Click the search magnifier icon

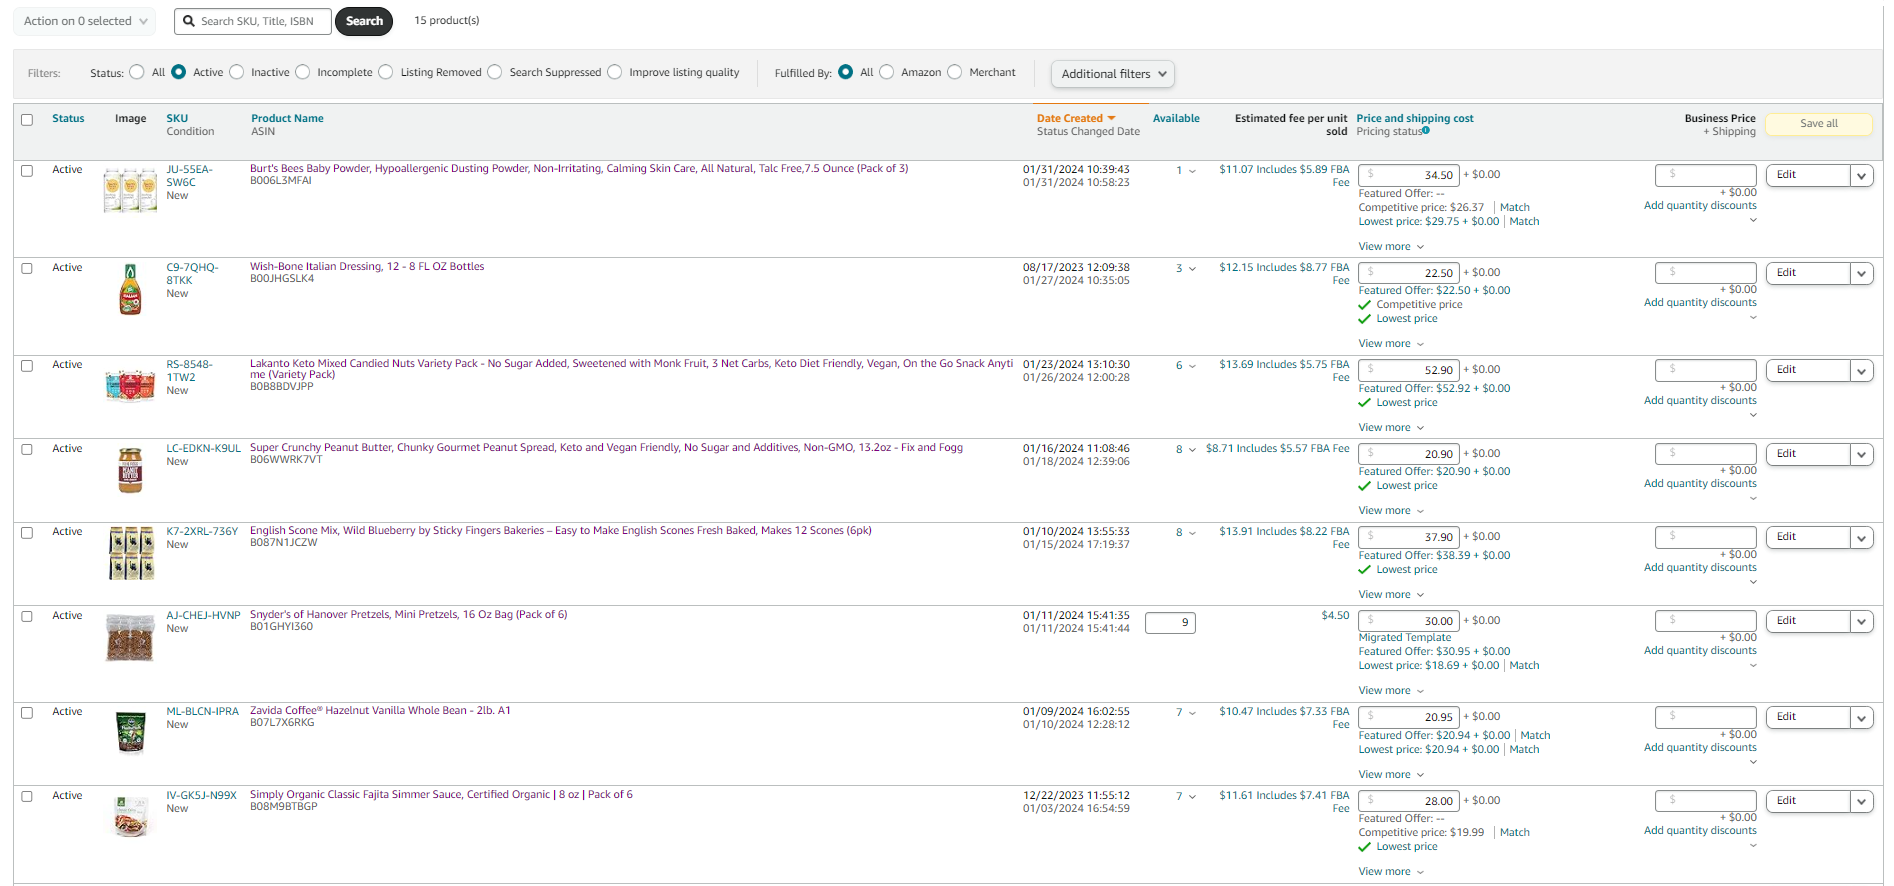[x=188, y=21]
